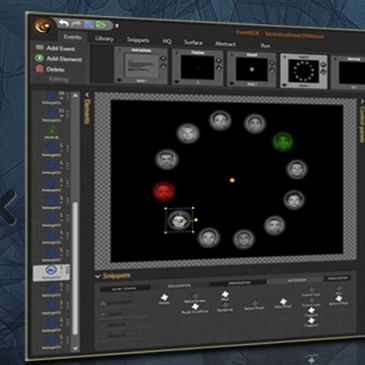Click the Delete button in Editing group

click(x=50, y=69)
